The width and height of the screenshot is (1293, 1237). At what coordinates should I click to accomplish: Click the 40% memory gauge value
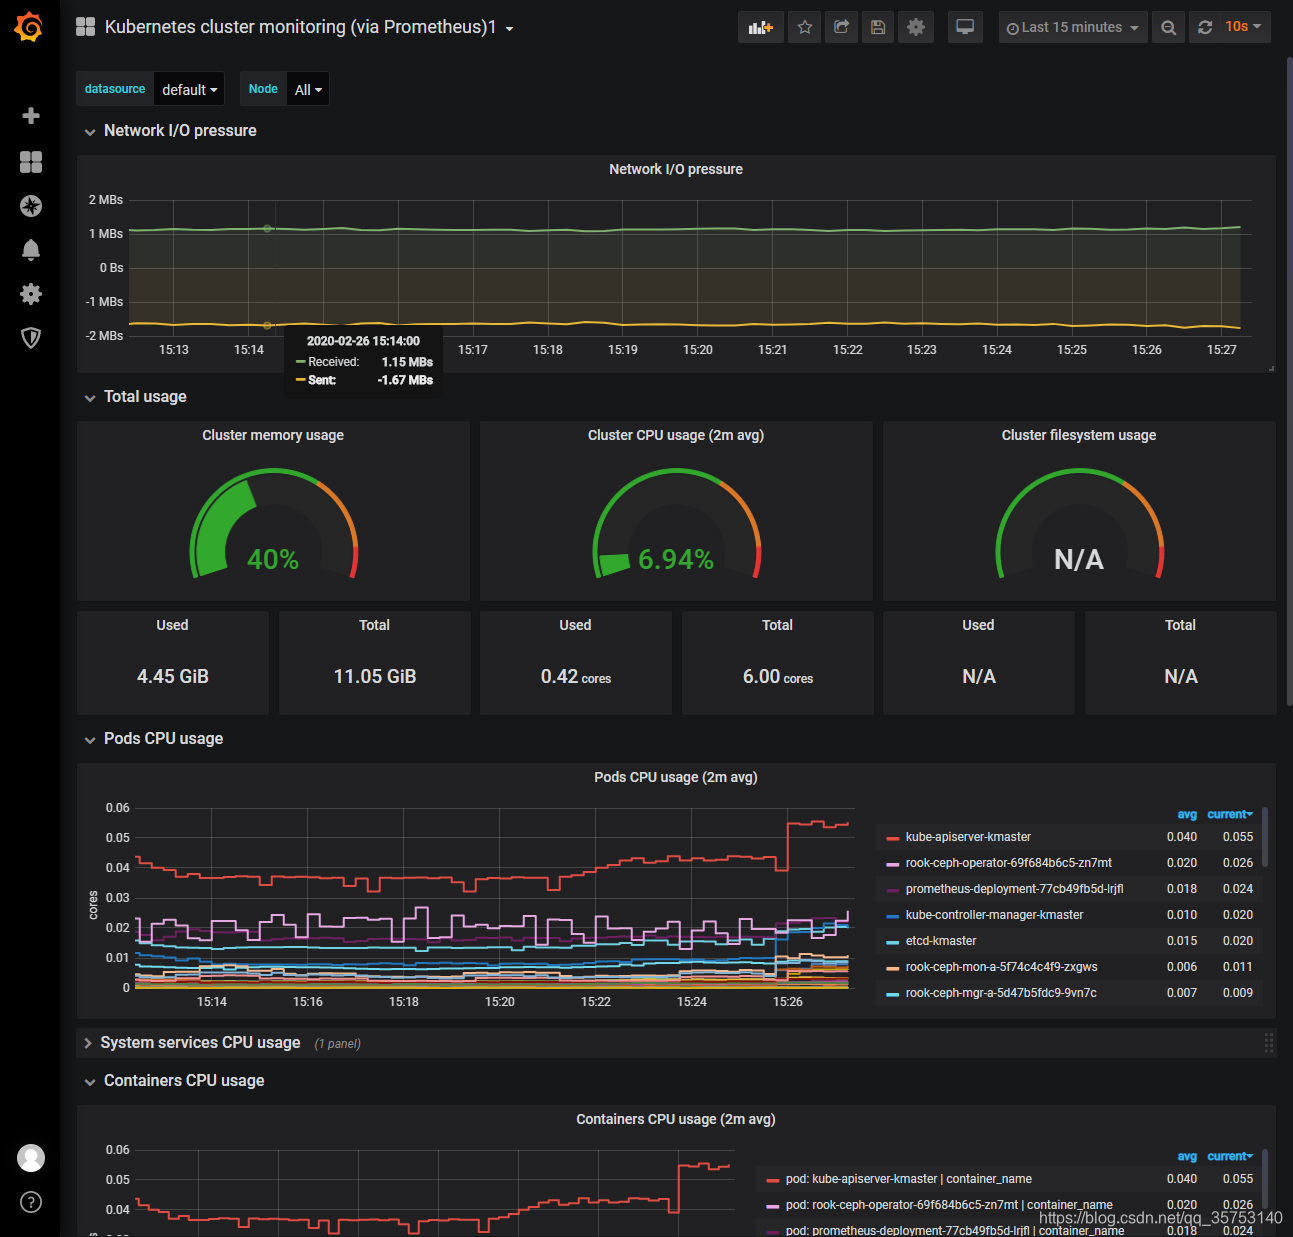(273, 559)
